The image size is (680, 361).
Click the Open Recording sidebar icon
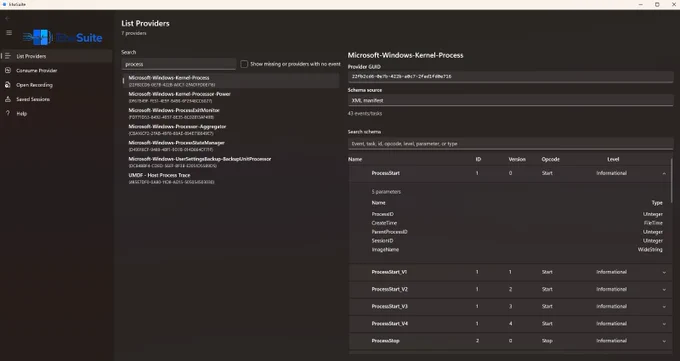(x=8, y=85)
